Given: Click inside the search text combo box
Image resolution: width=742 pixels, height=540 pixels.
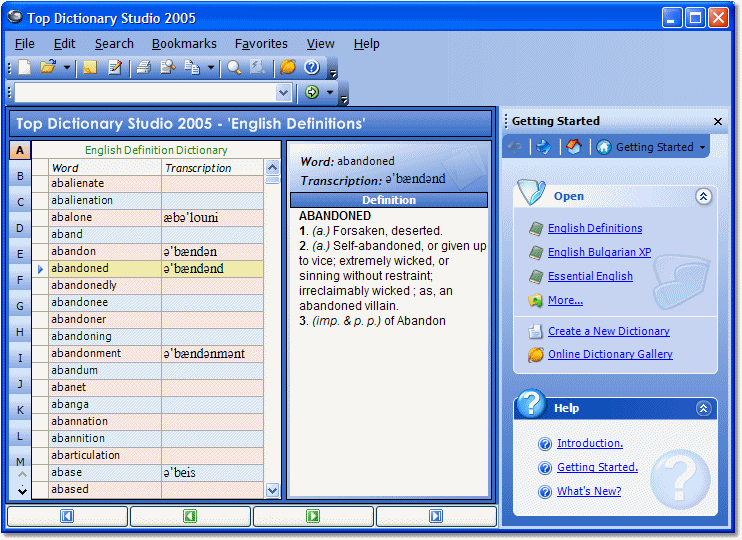Looking at the screenshot, I should [146, 92].
